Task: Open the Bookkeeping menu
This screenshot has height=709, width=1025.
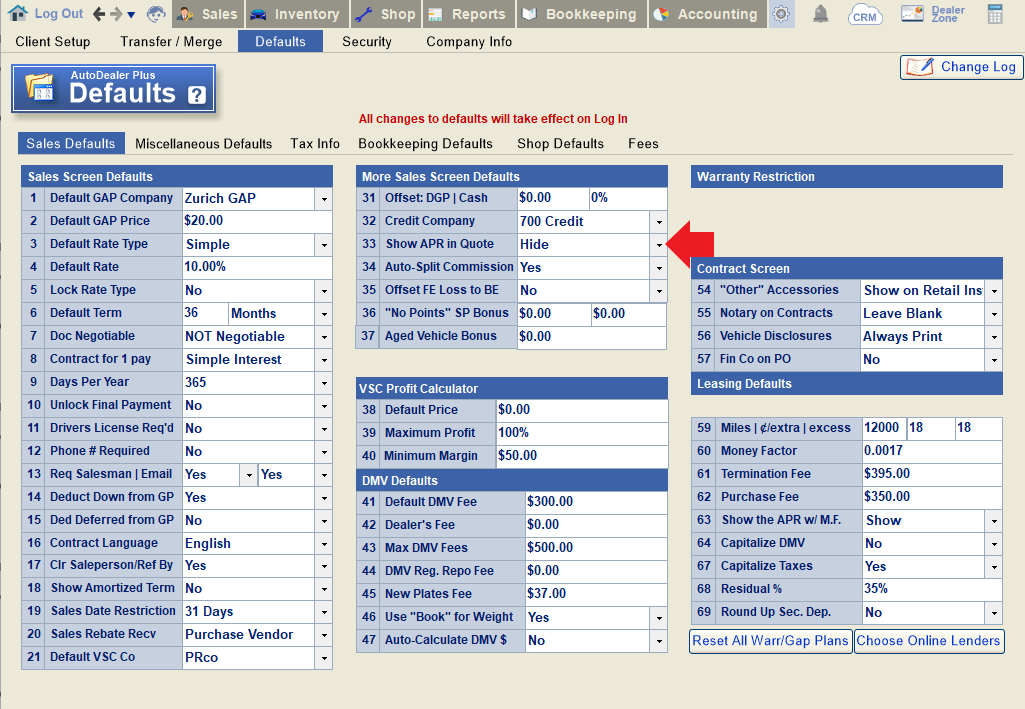Action: click(582, 14)
